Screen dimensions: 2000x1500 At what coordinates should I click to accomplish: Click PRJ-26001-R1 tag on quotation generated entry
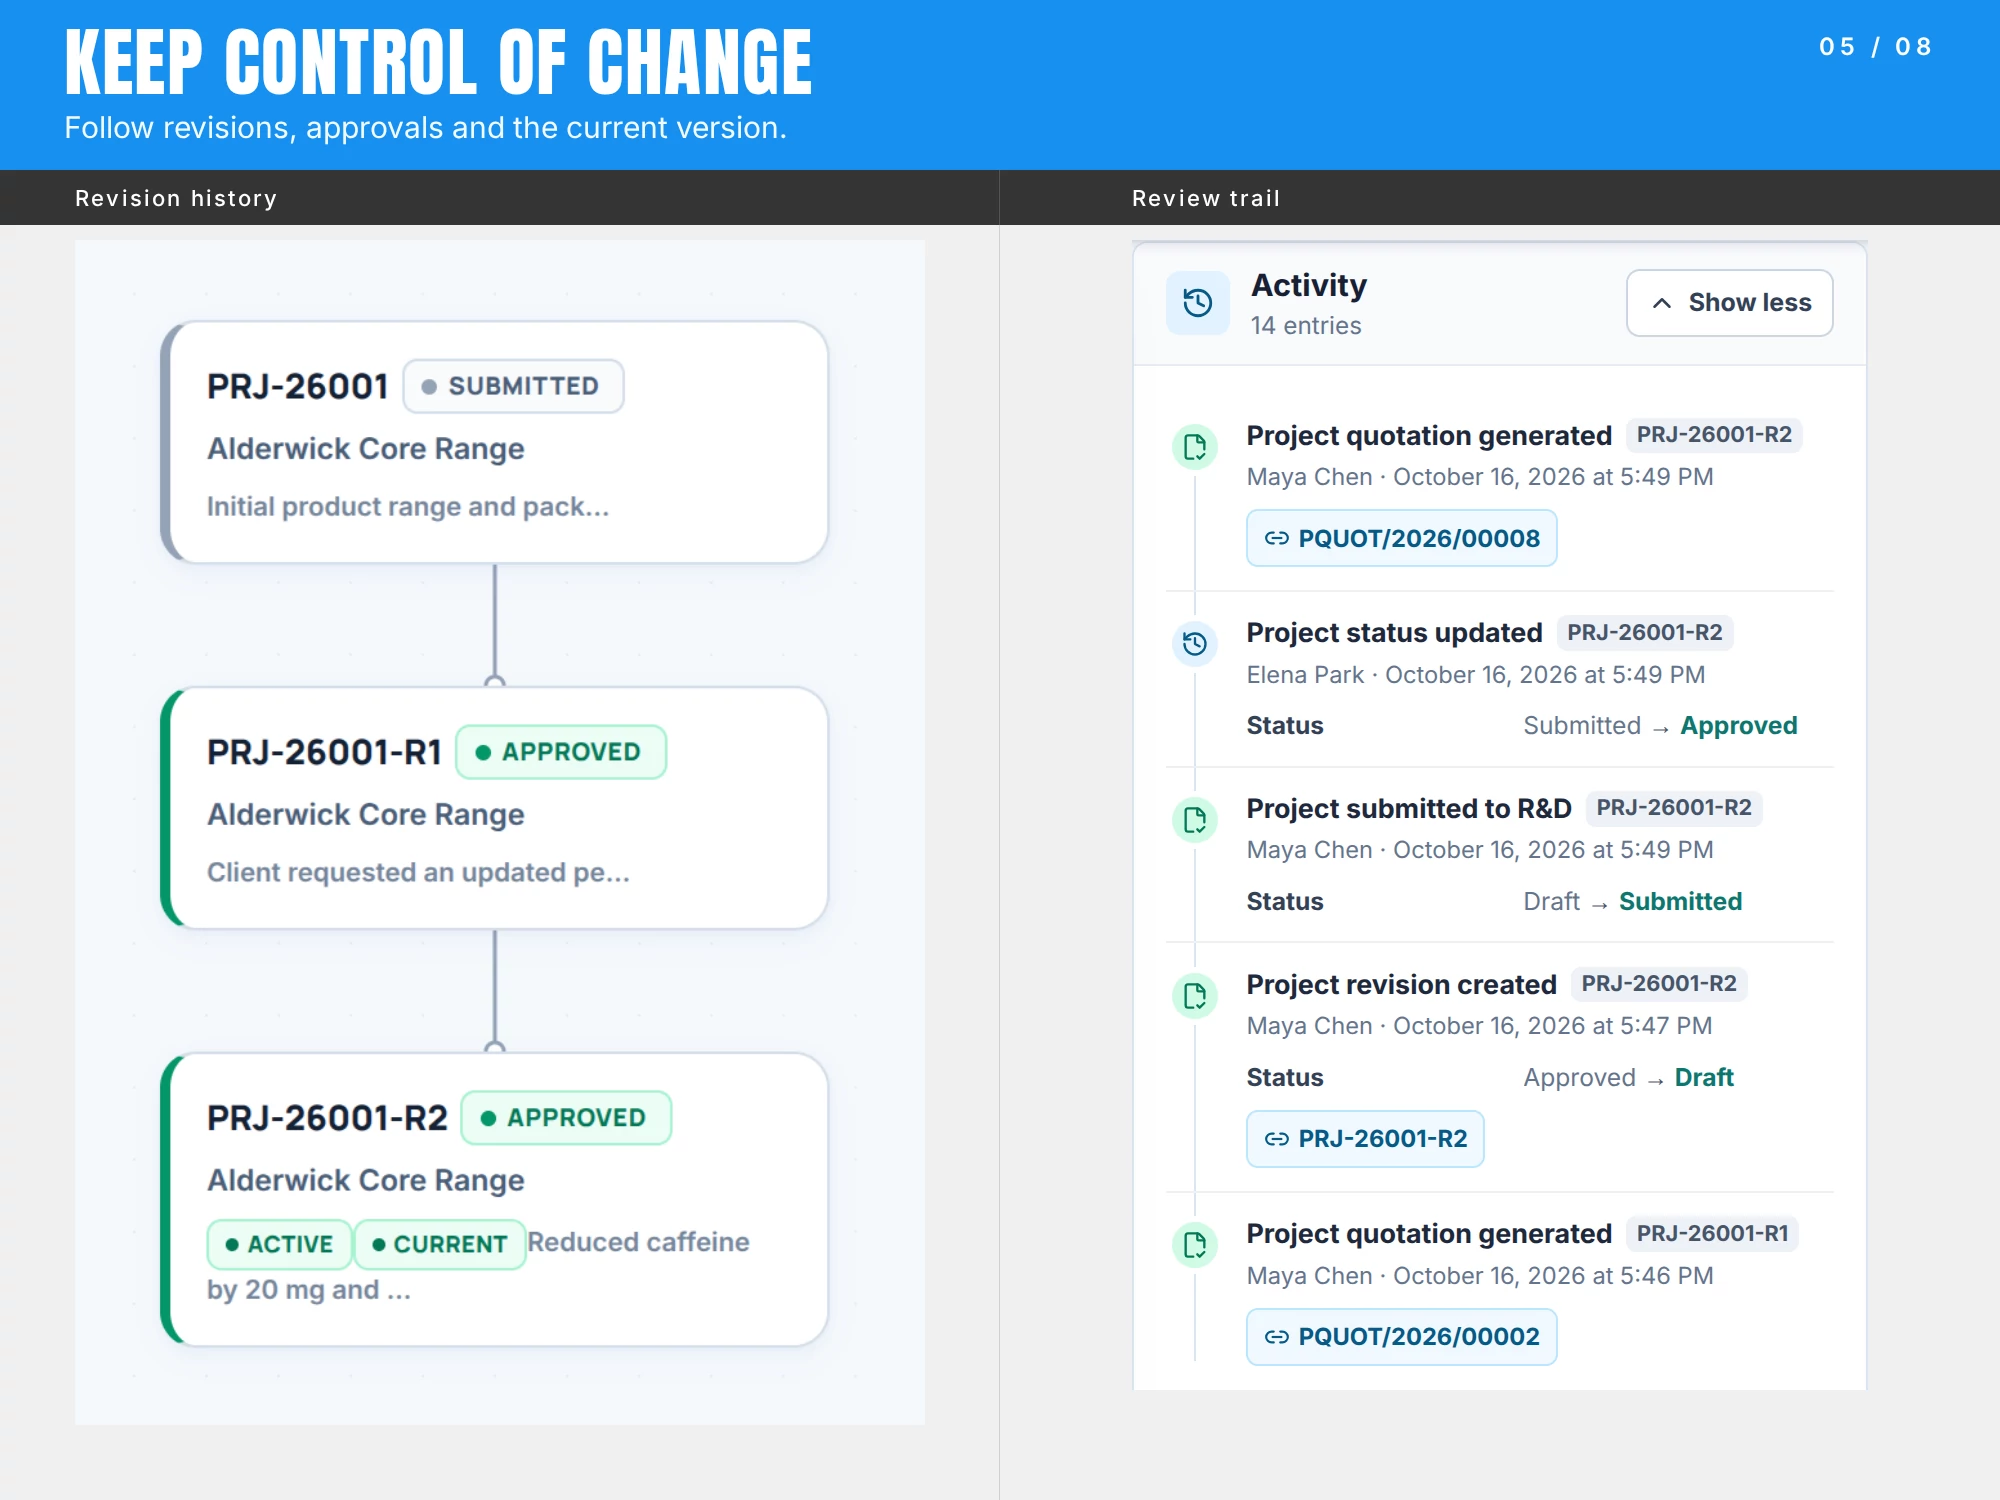coord(1712,1233)
